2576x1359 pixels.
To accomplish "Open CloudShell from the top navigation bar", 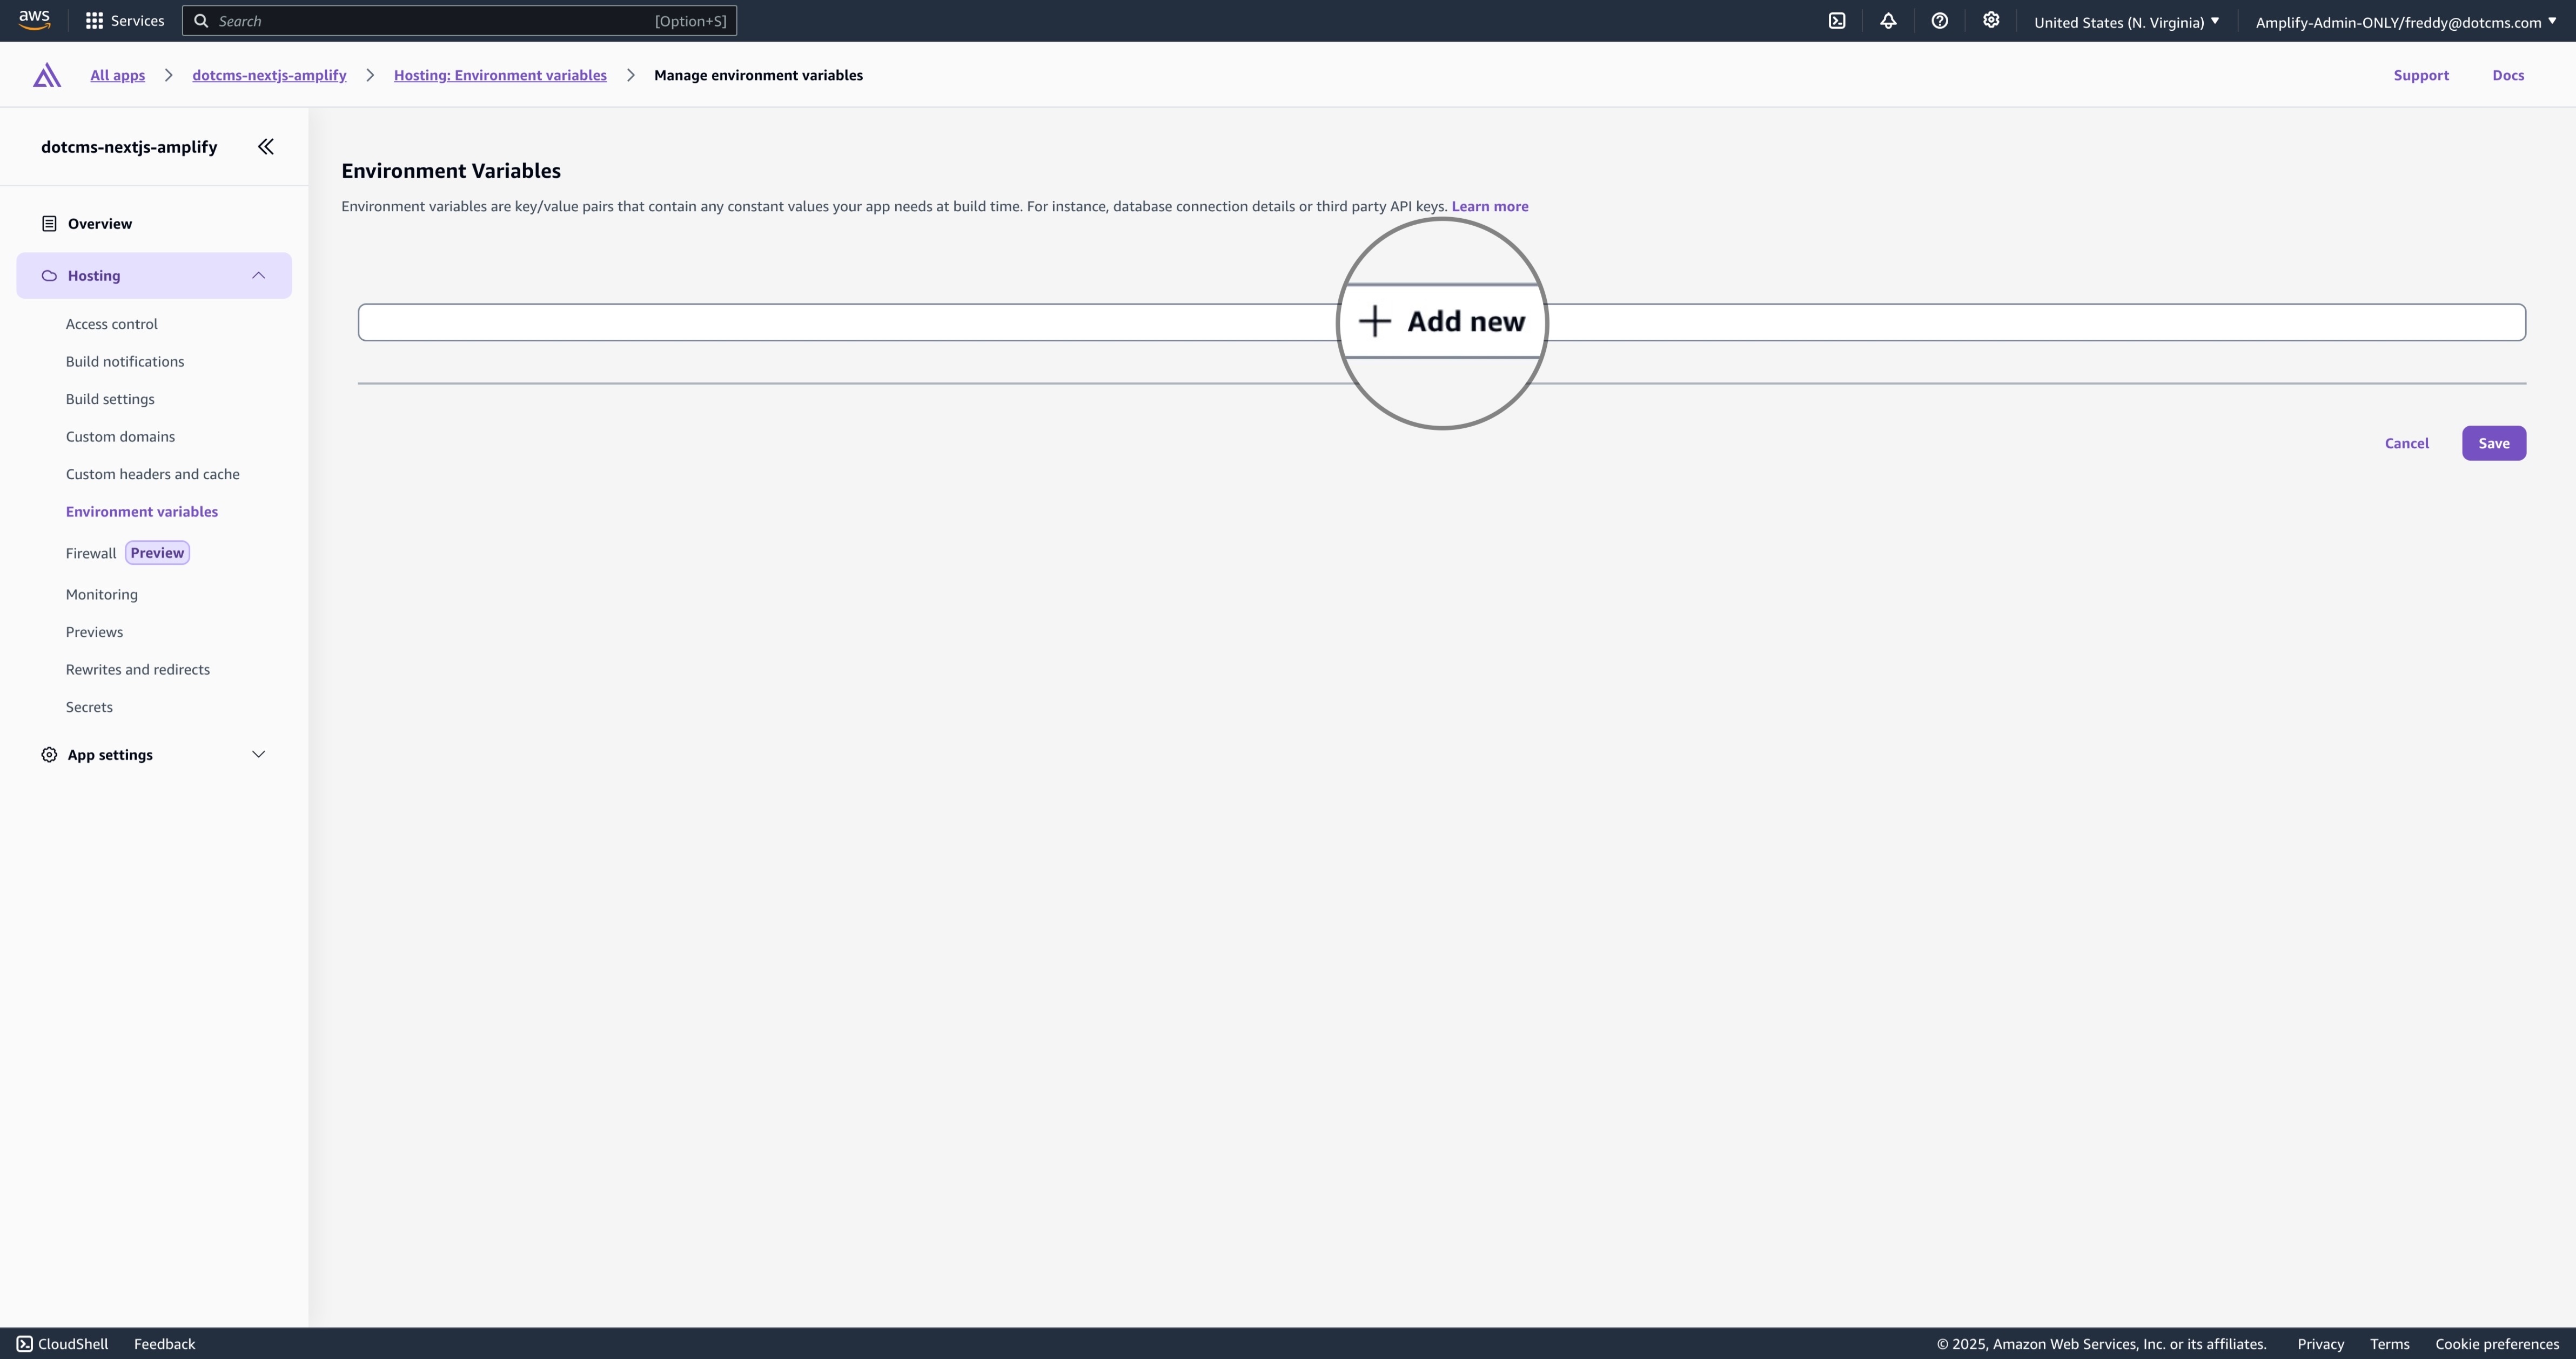I will [x=1837, y=20].
